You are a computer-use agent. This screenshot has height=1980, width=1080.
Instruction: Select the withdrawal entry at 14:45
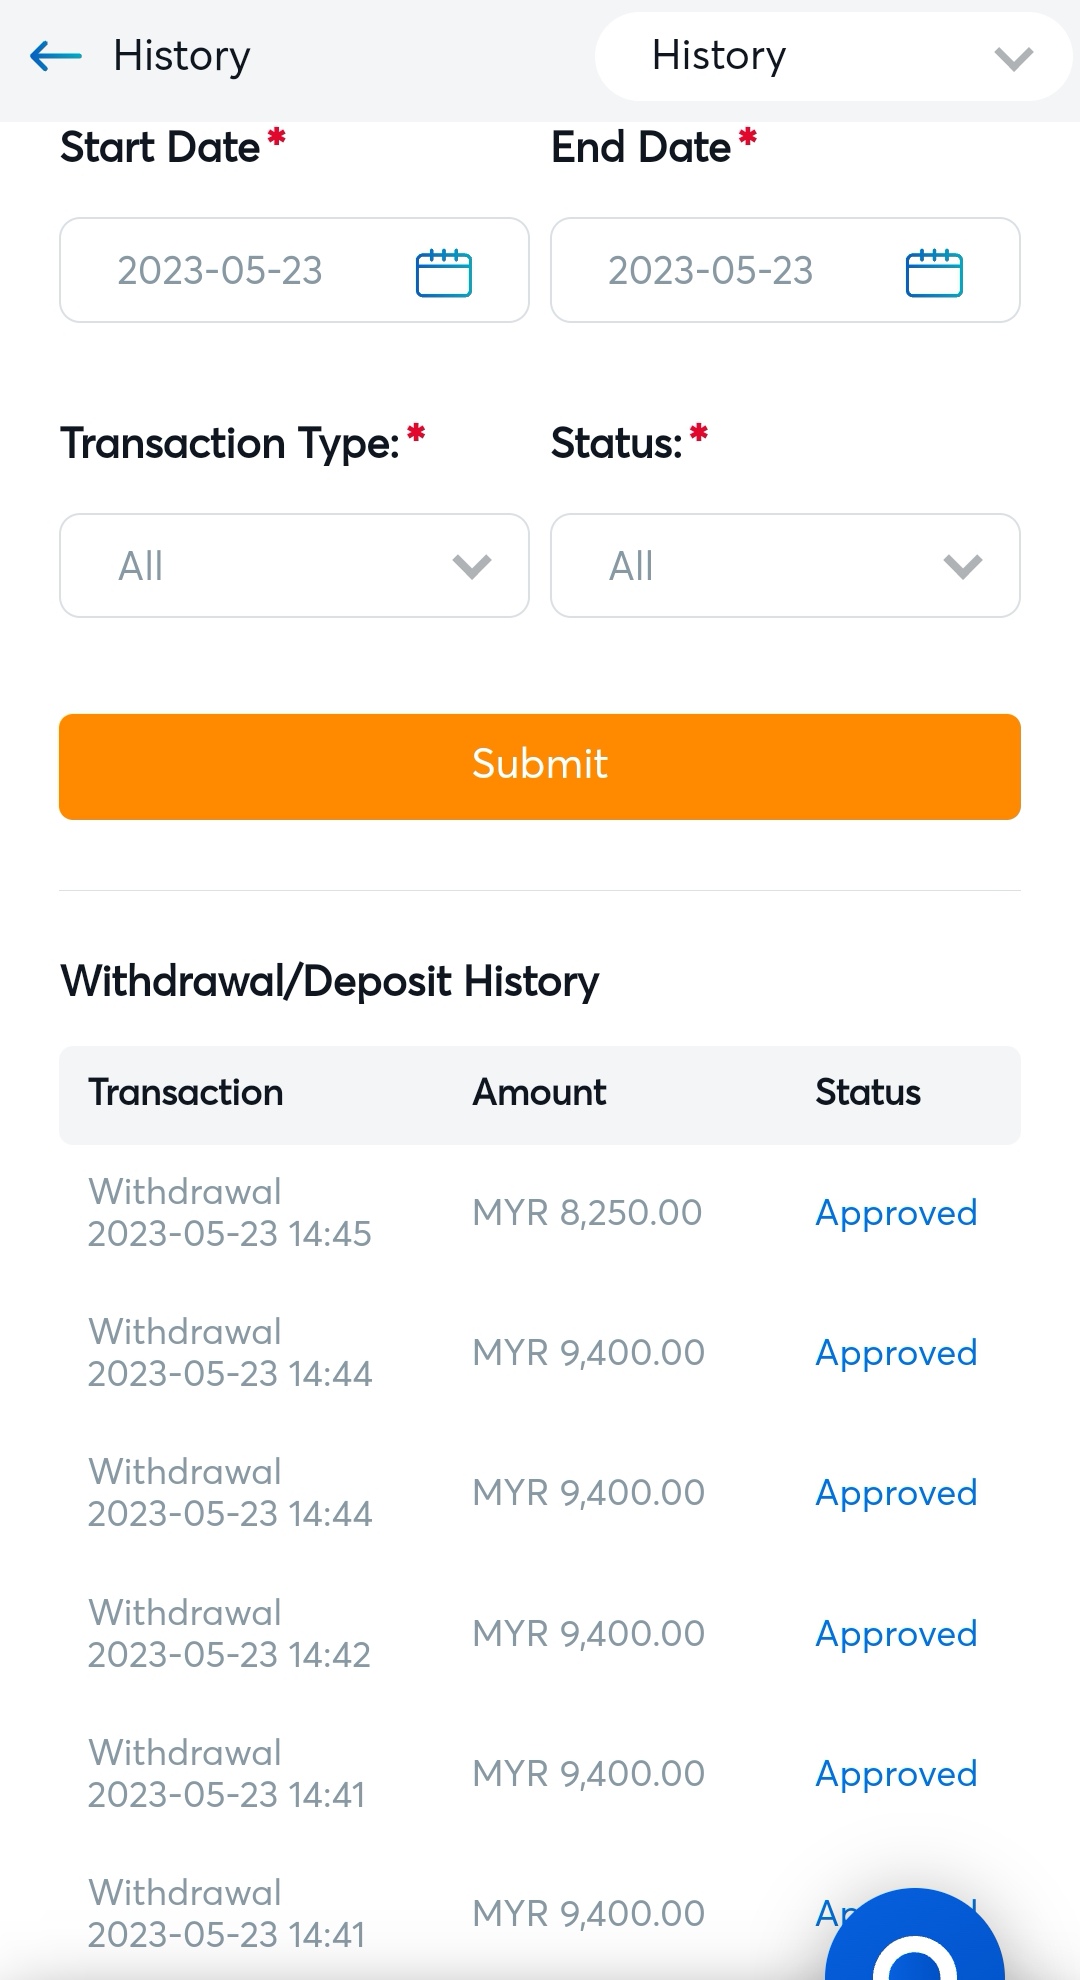click(x=229, y=1213)
